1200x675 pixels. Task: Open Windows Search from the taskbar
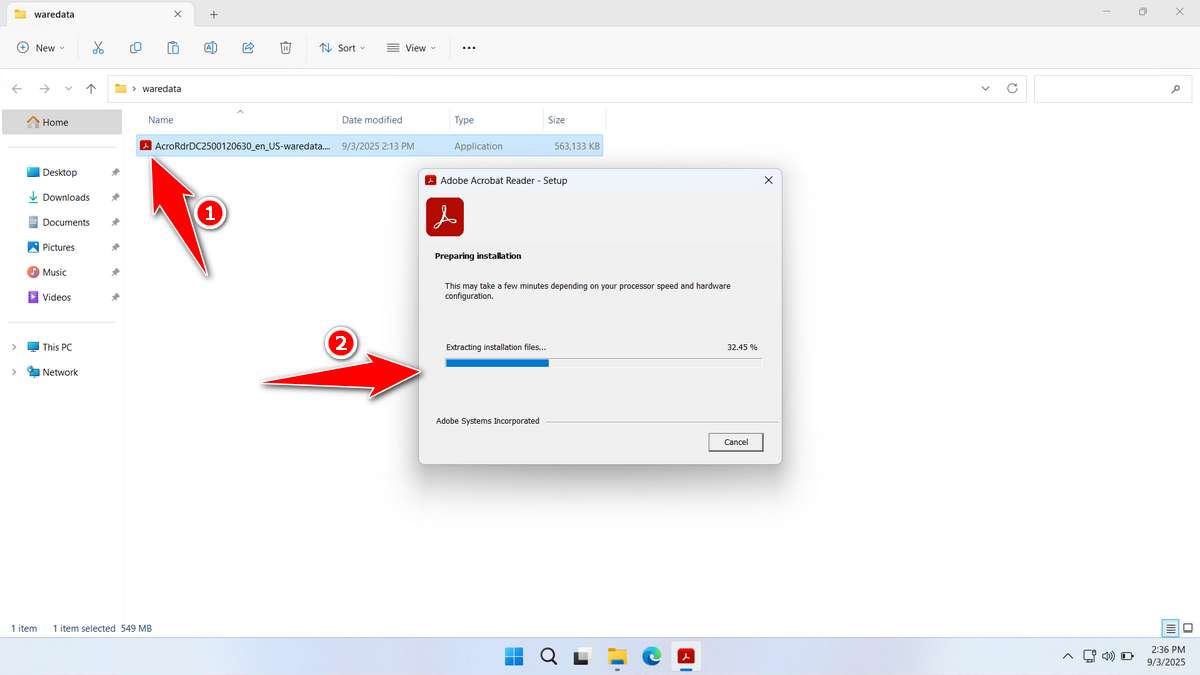(548, 657)
